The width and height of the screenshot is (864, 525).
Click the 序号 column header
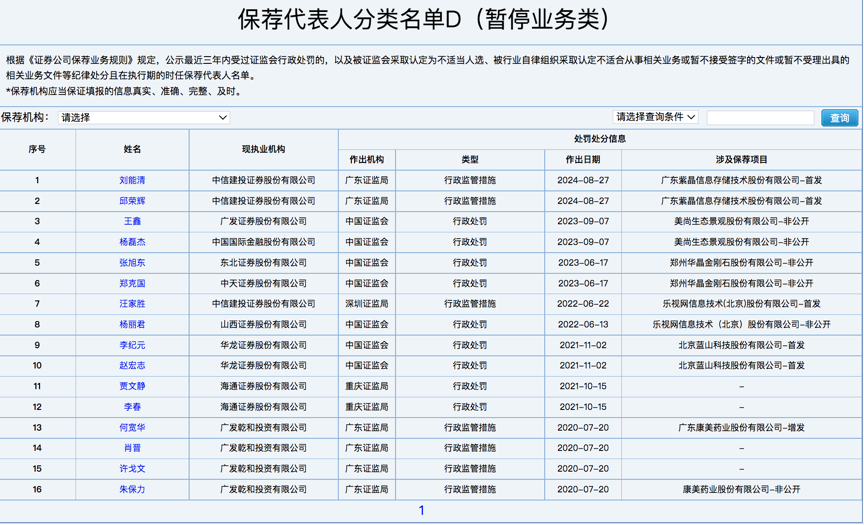click(37, 149)
